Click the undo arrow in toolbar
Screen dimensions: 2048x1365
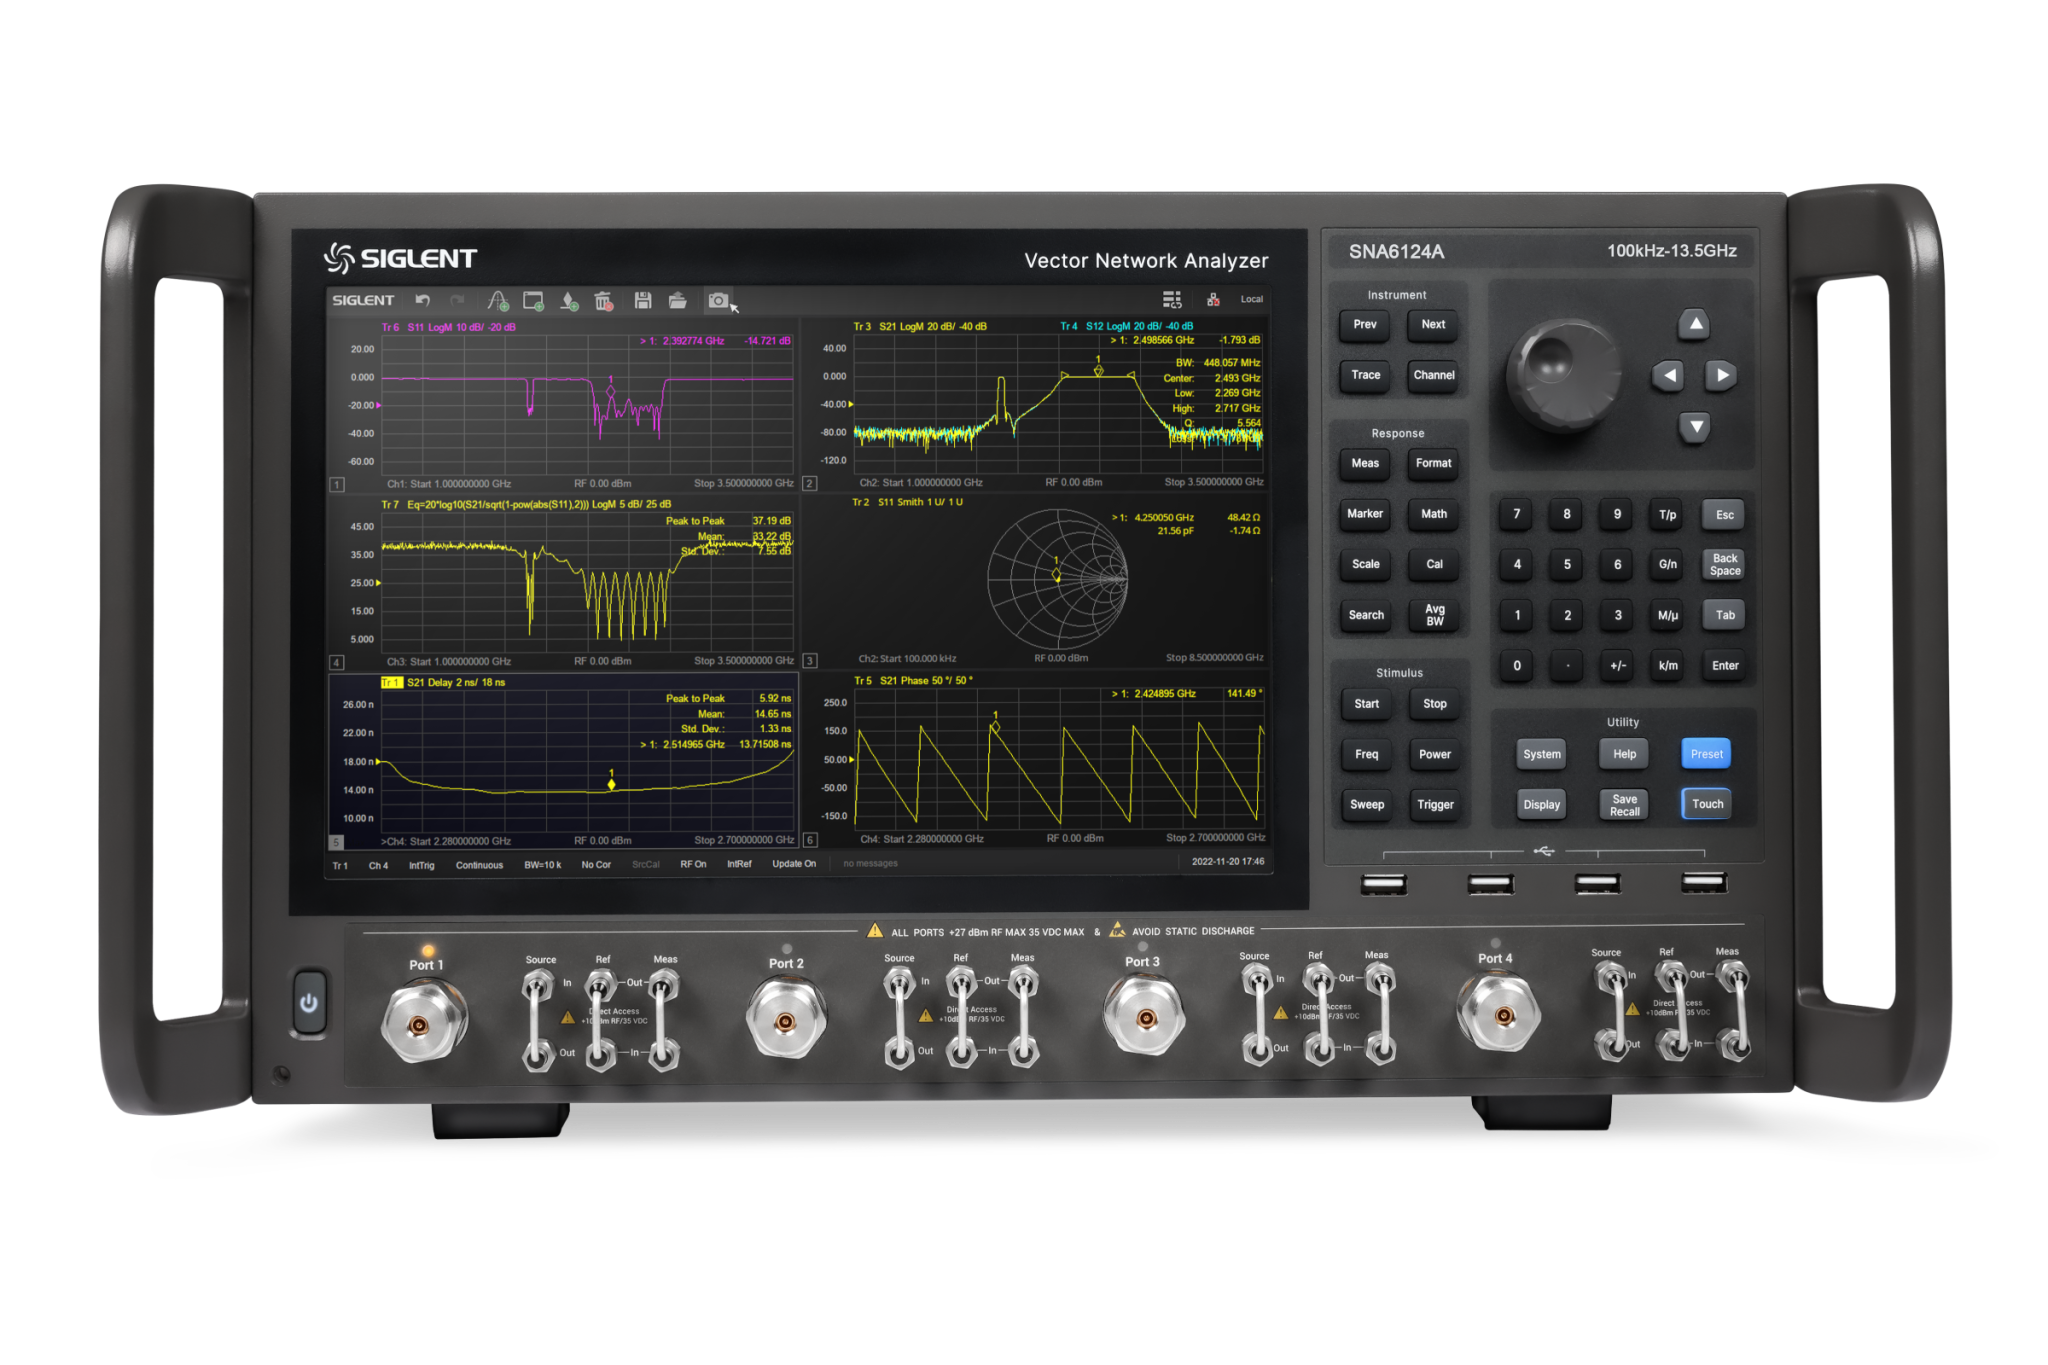tap(423, 300)
